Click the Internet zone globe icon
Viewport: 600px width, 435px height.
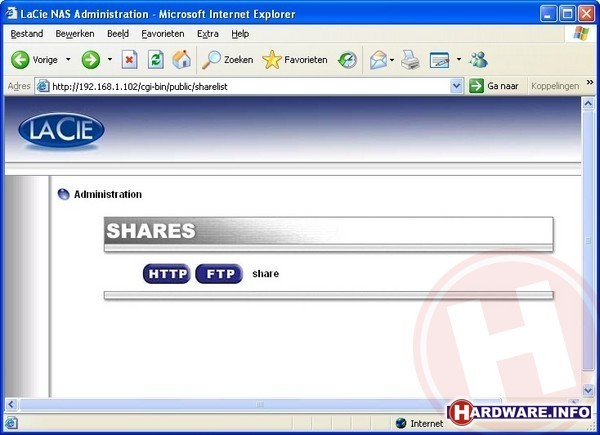[401, 423]
